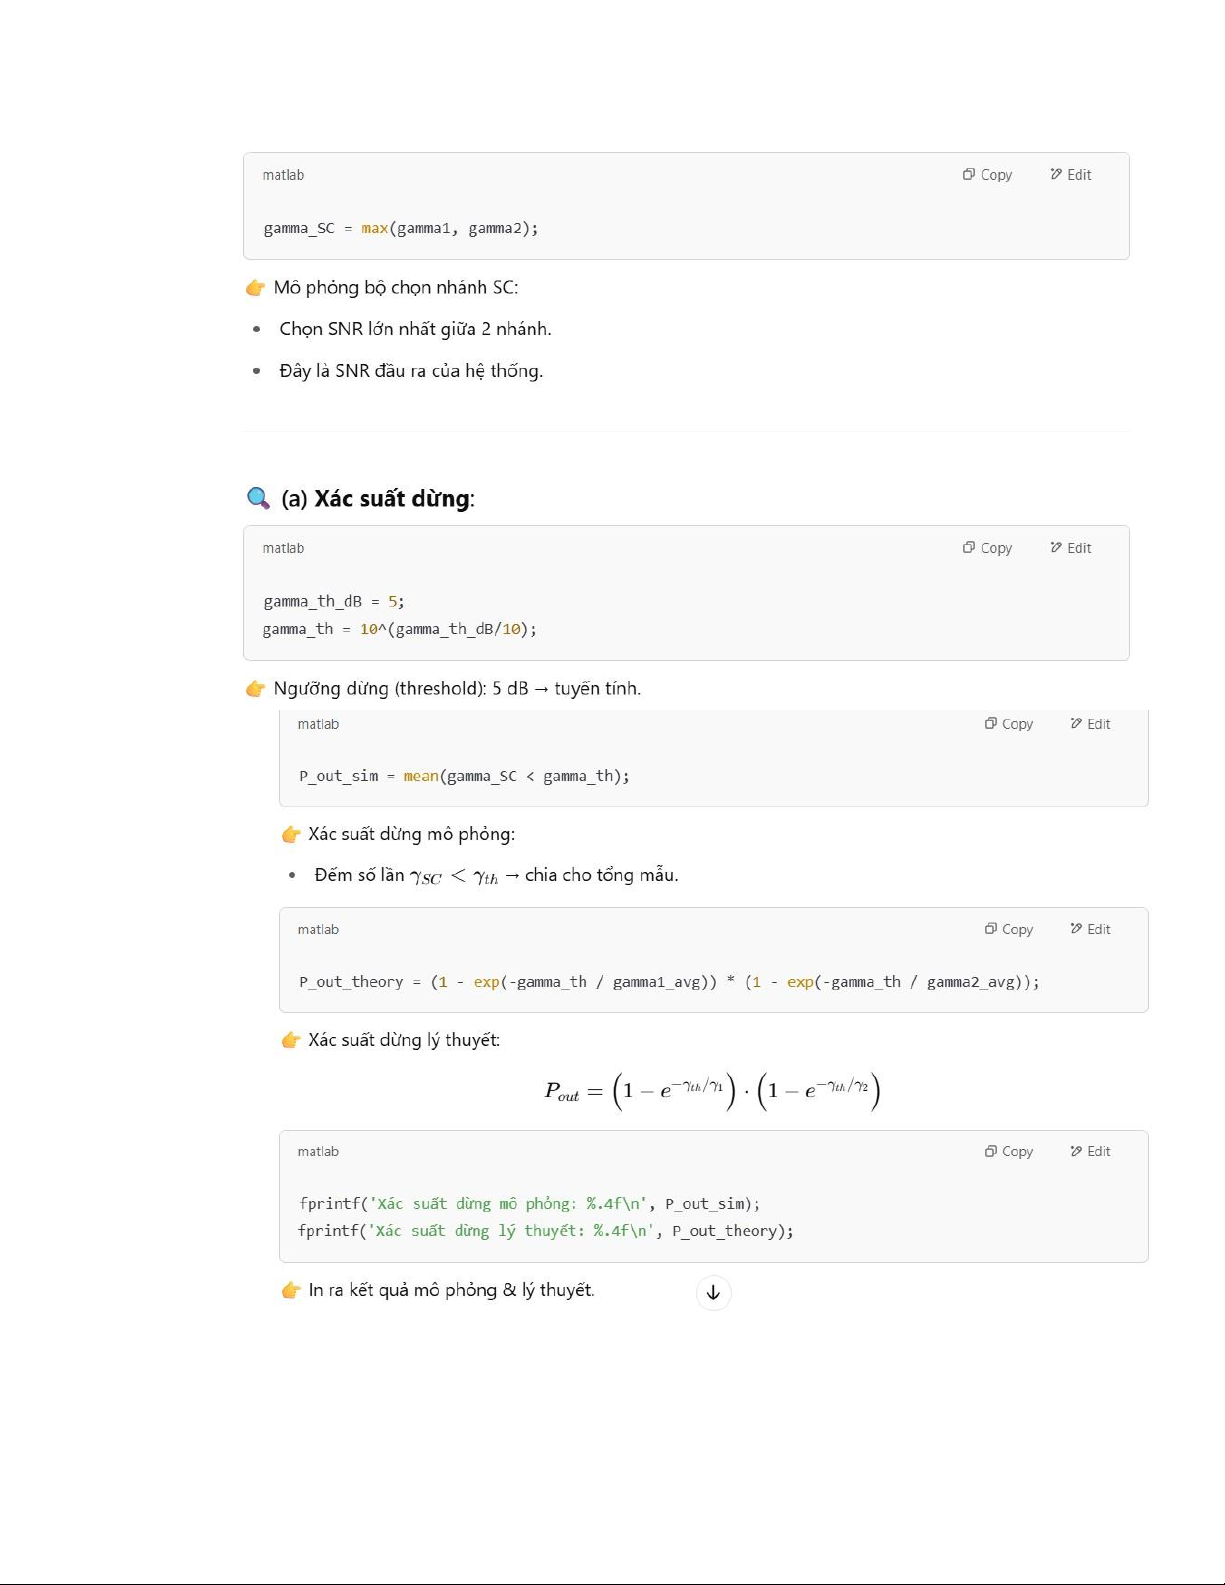The image size is (1225, 1585).
Task: Click the magnifier emoji beside Xác suất dừng
Action: (258, 498)
